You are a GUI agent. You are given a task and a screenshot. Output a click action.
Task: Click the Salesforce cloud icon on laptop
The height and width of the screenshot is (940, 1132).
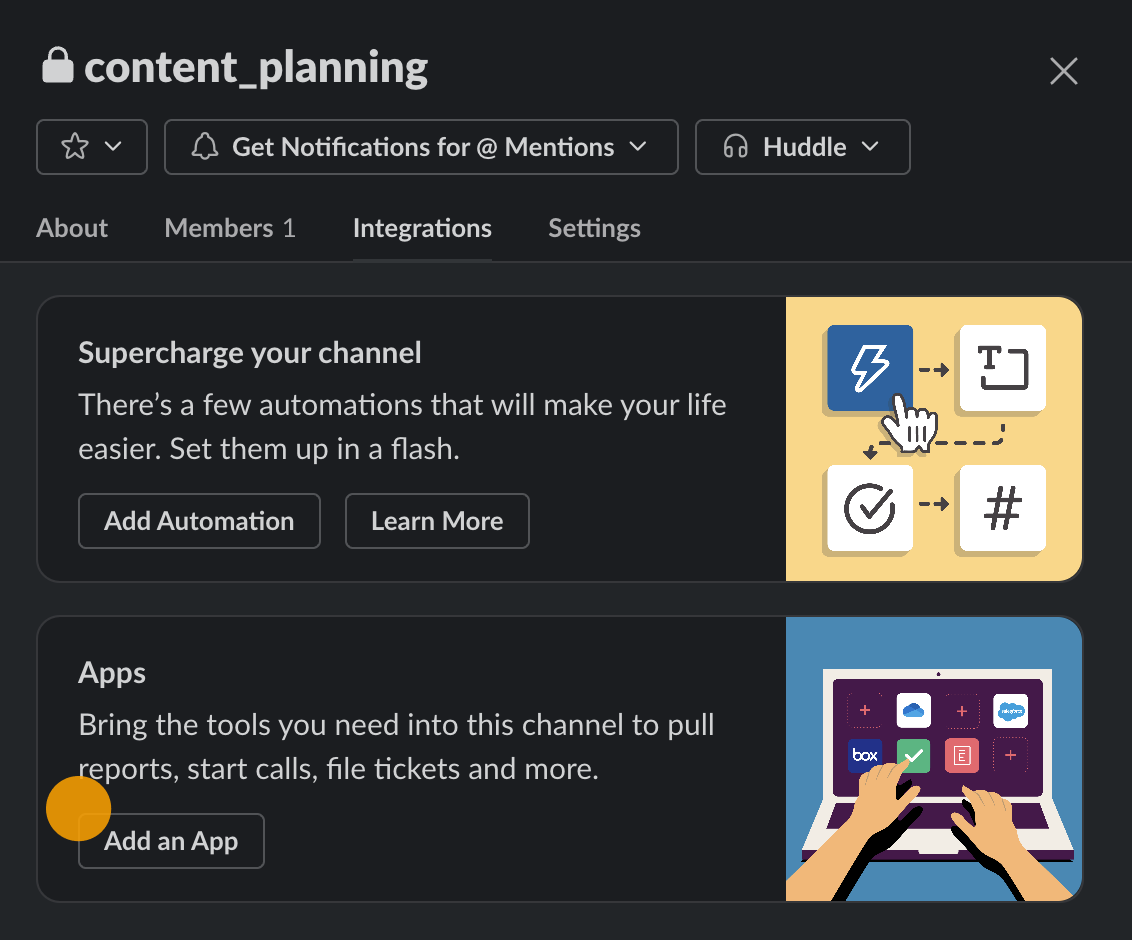point(1011,711)
